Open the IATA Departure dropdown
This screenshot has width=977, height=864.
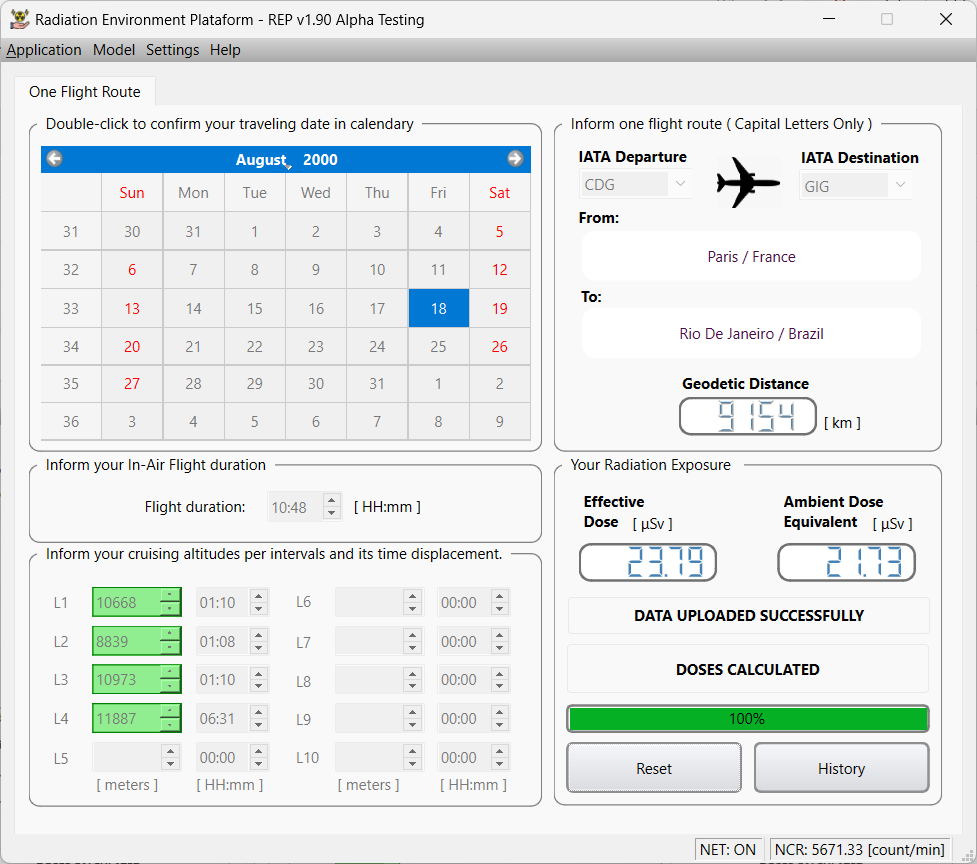680,185
